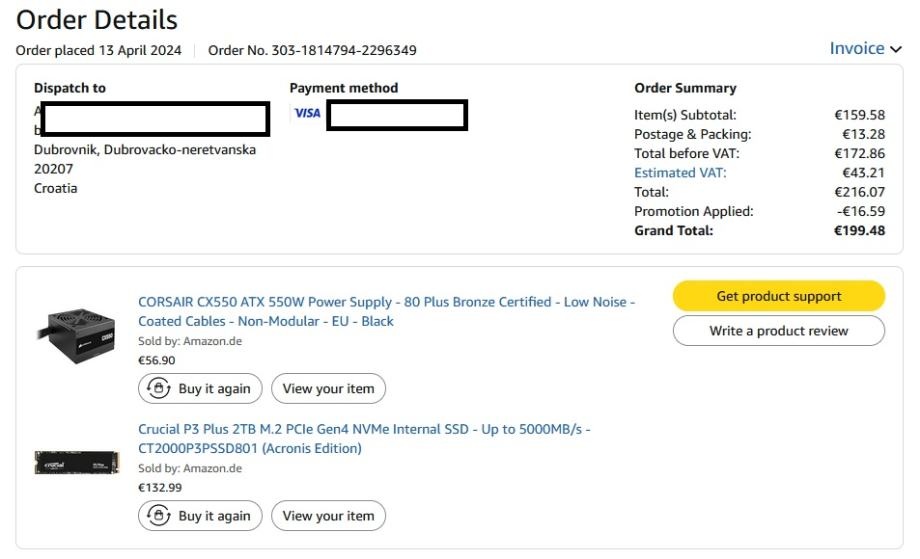The width and height of the screenshot is (920, 559).
Task: Click the Promotion Applied amount
Action: [861, 212]
